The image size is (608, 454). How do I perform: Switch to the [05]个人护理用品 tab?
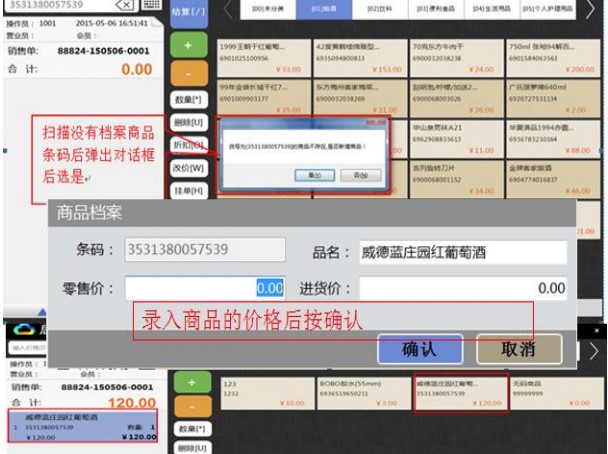click(x=548, y=9)
